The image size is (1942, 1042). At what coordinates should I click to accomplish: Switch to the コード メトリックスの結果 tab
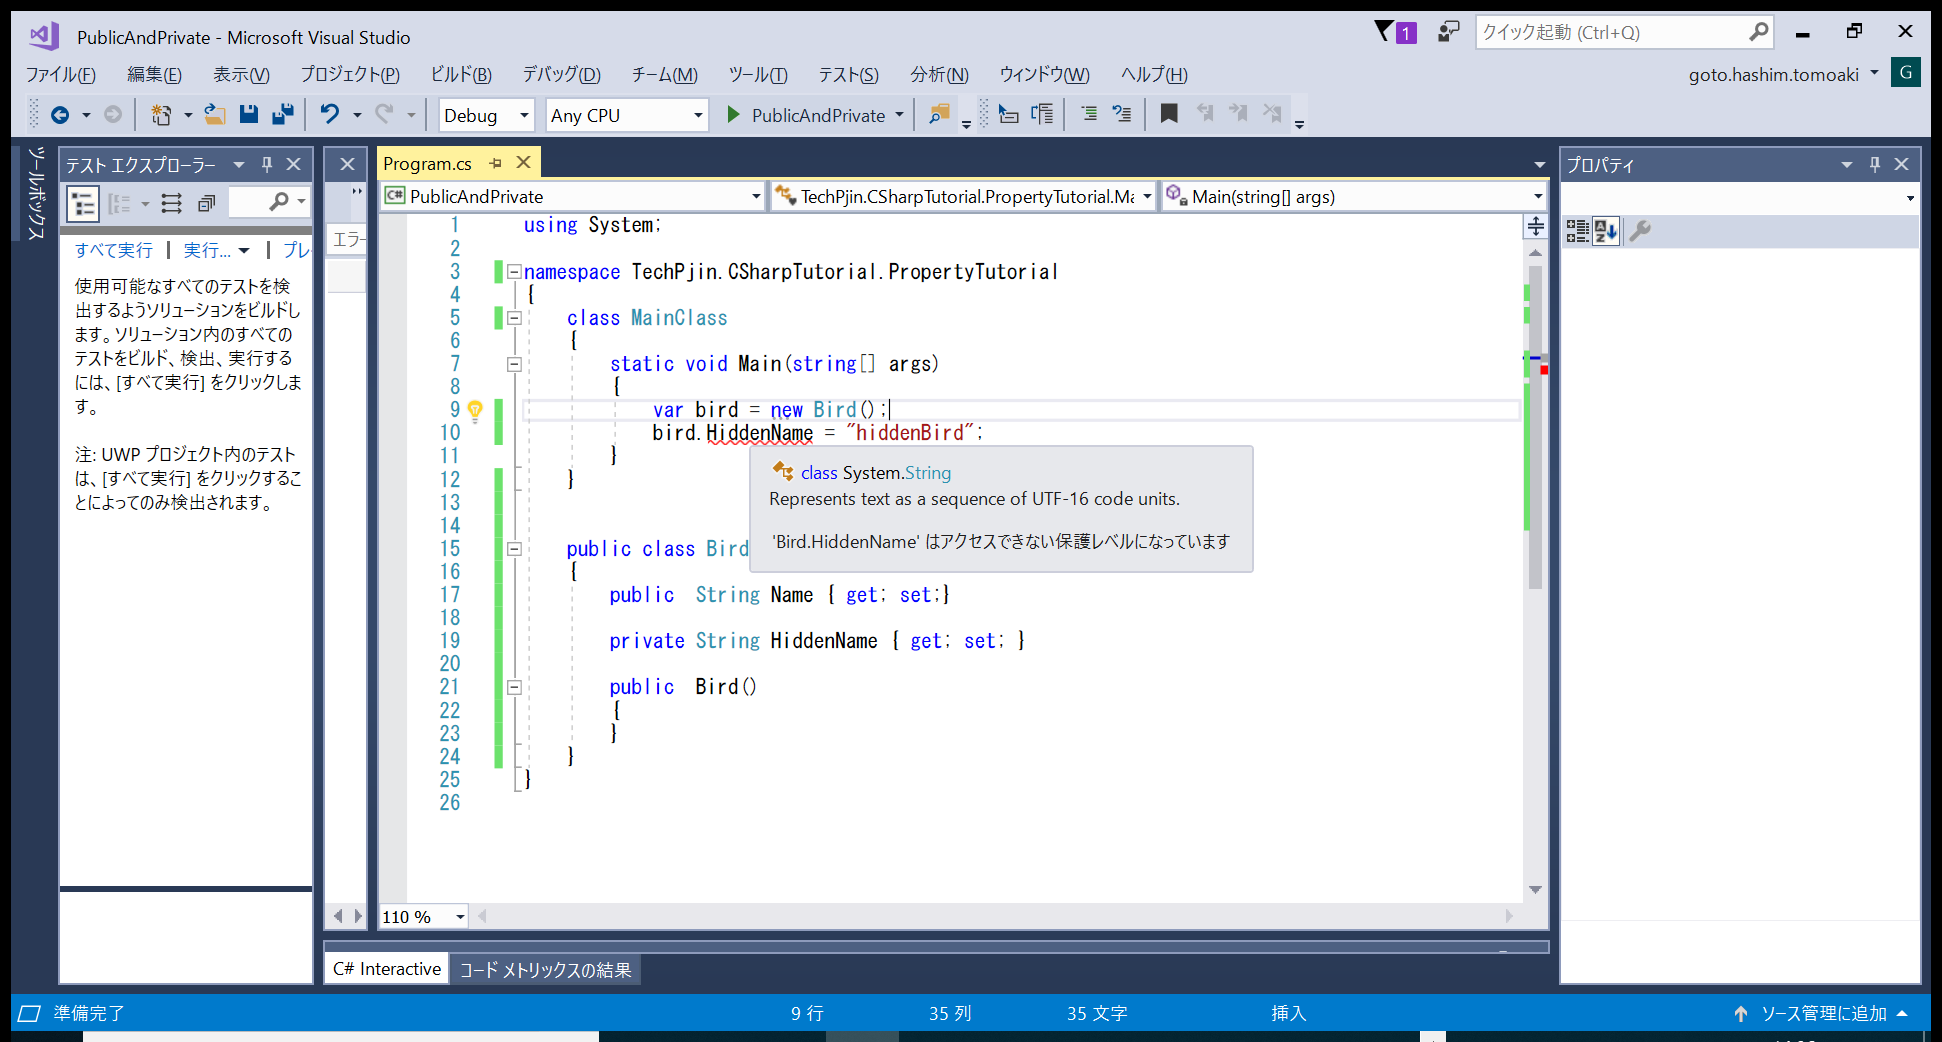pyautogui.click(x=545, y=970)
